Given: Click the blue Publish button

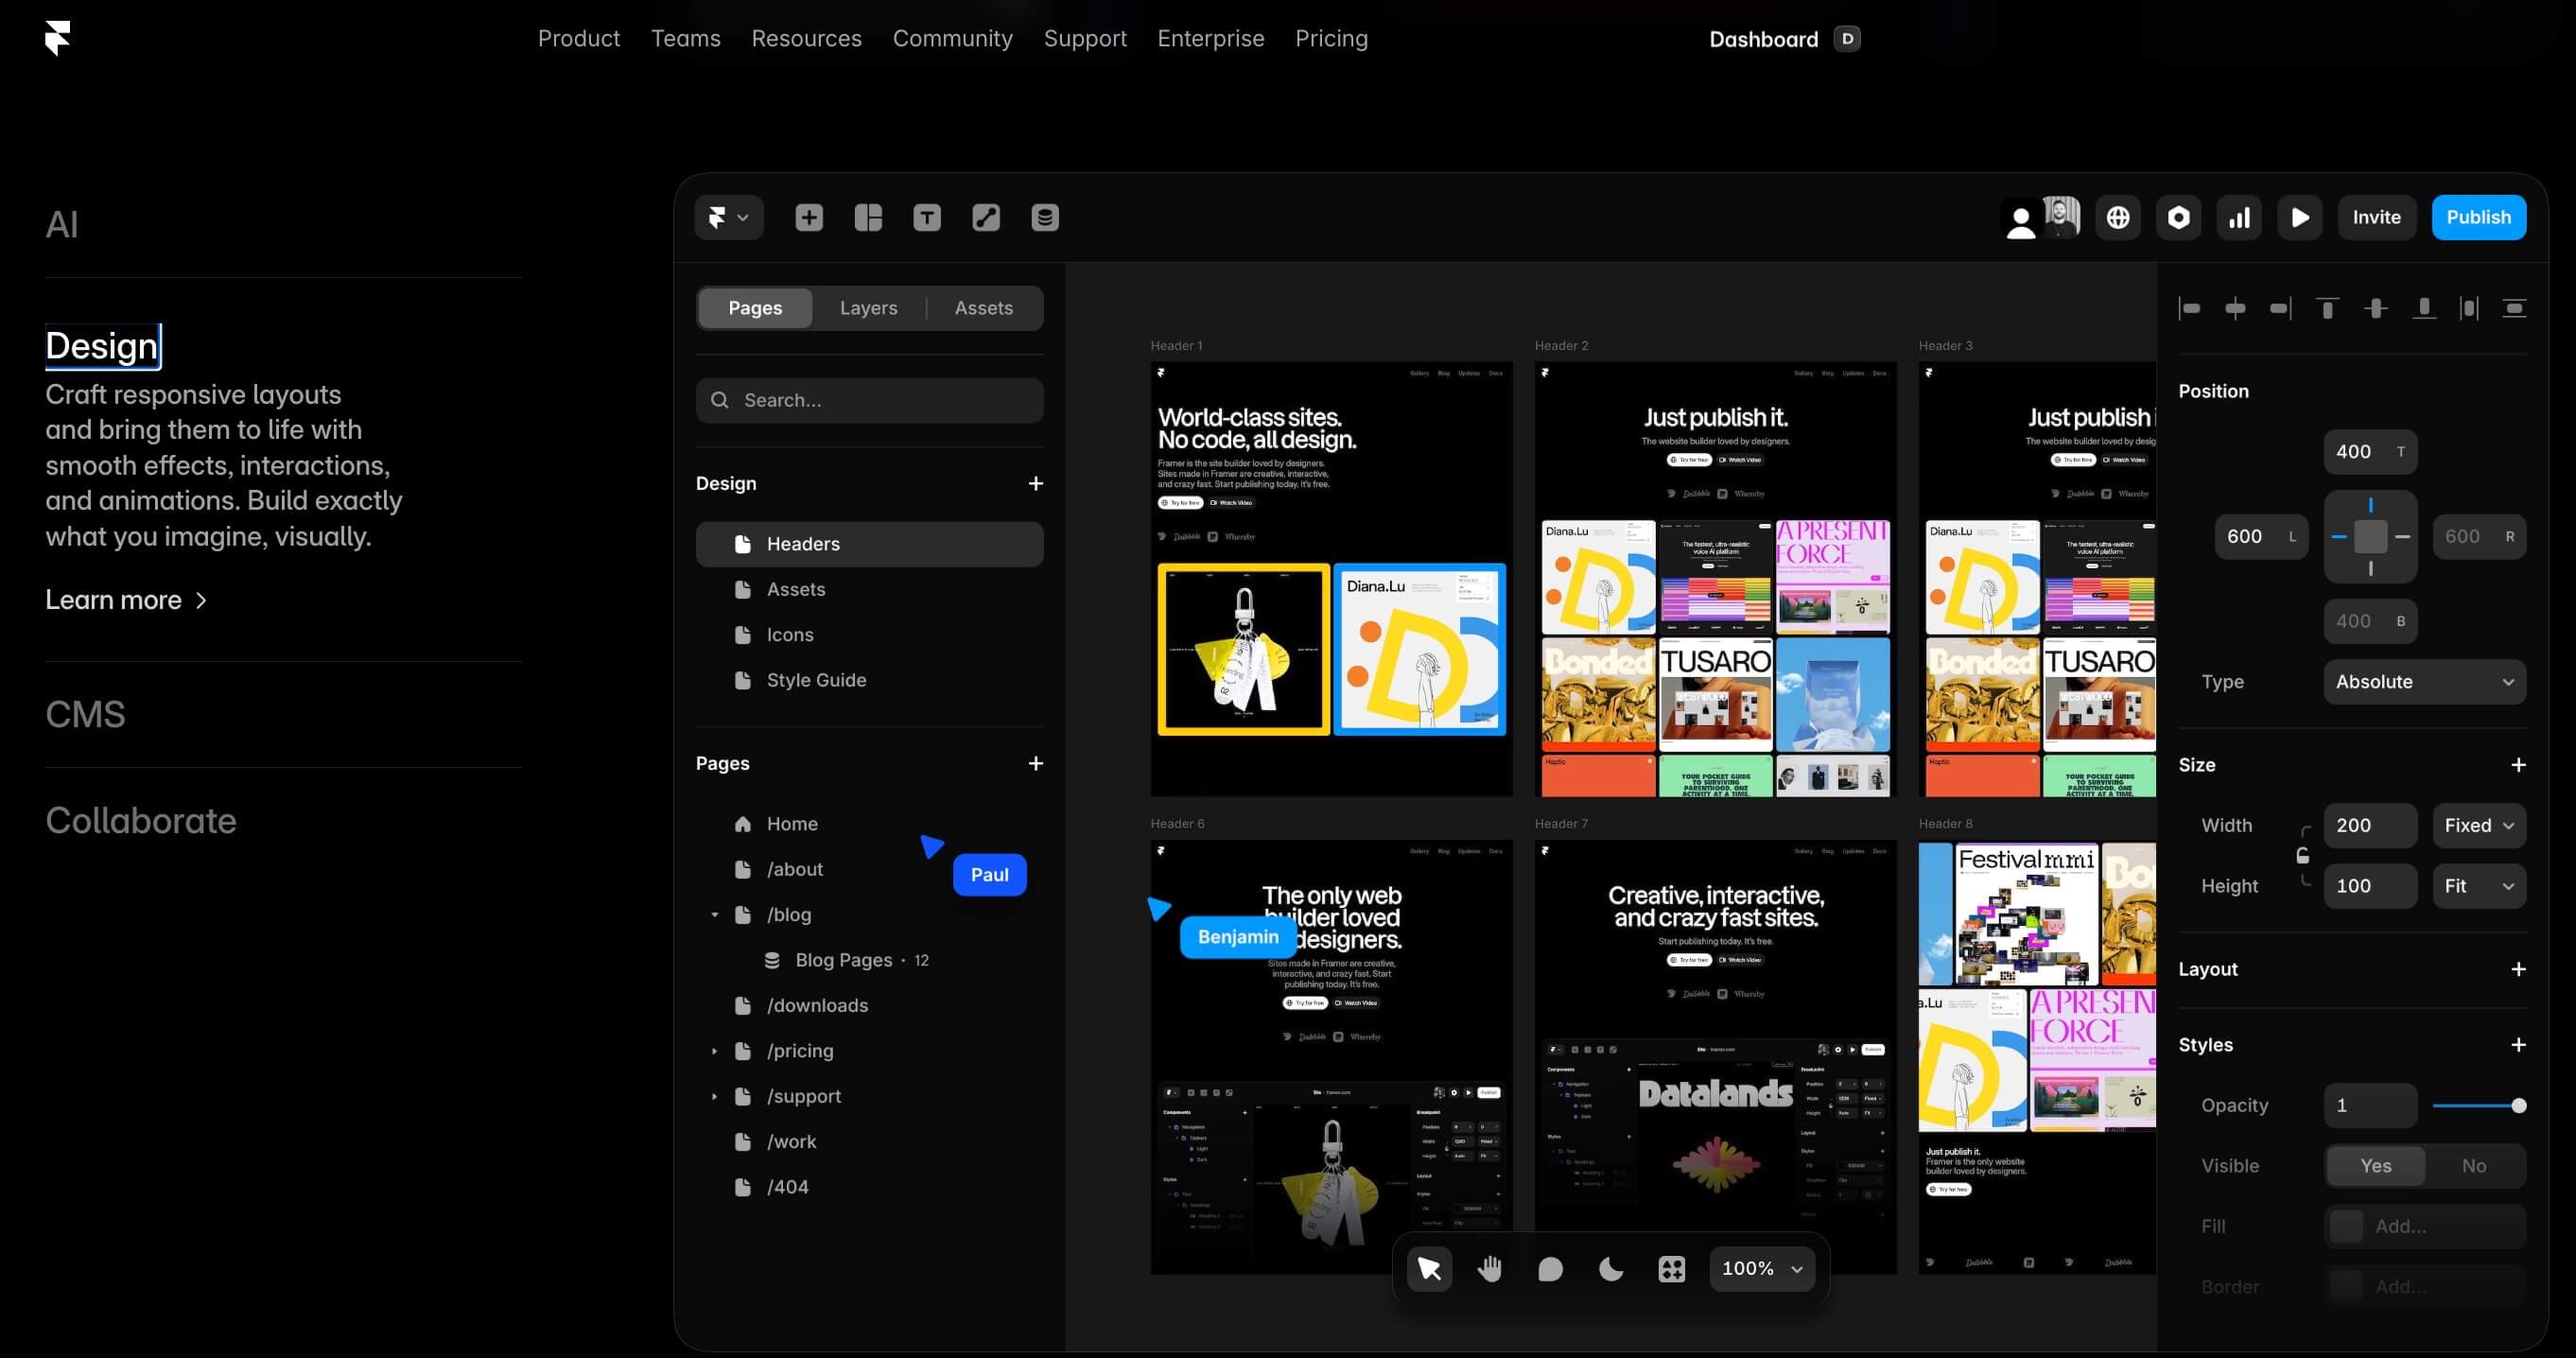Looking at the screenshot, I should click(x=2478, y=217).
